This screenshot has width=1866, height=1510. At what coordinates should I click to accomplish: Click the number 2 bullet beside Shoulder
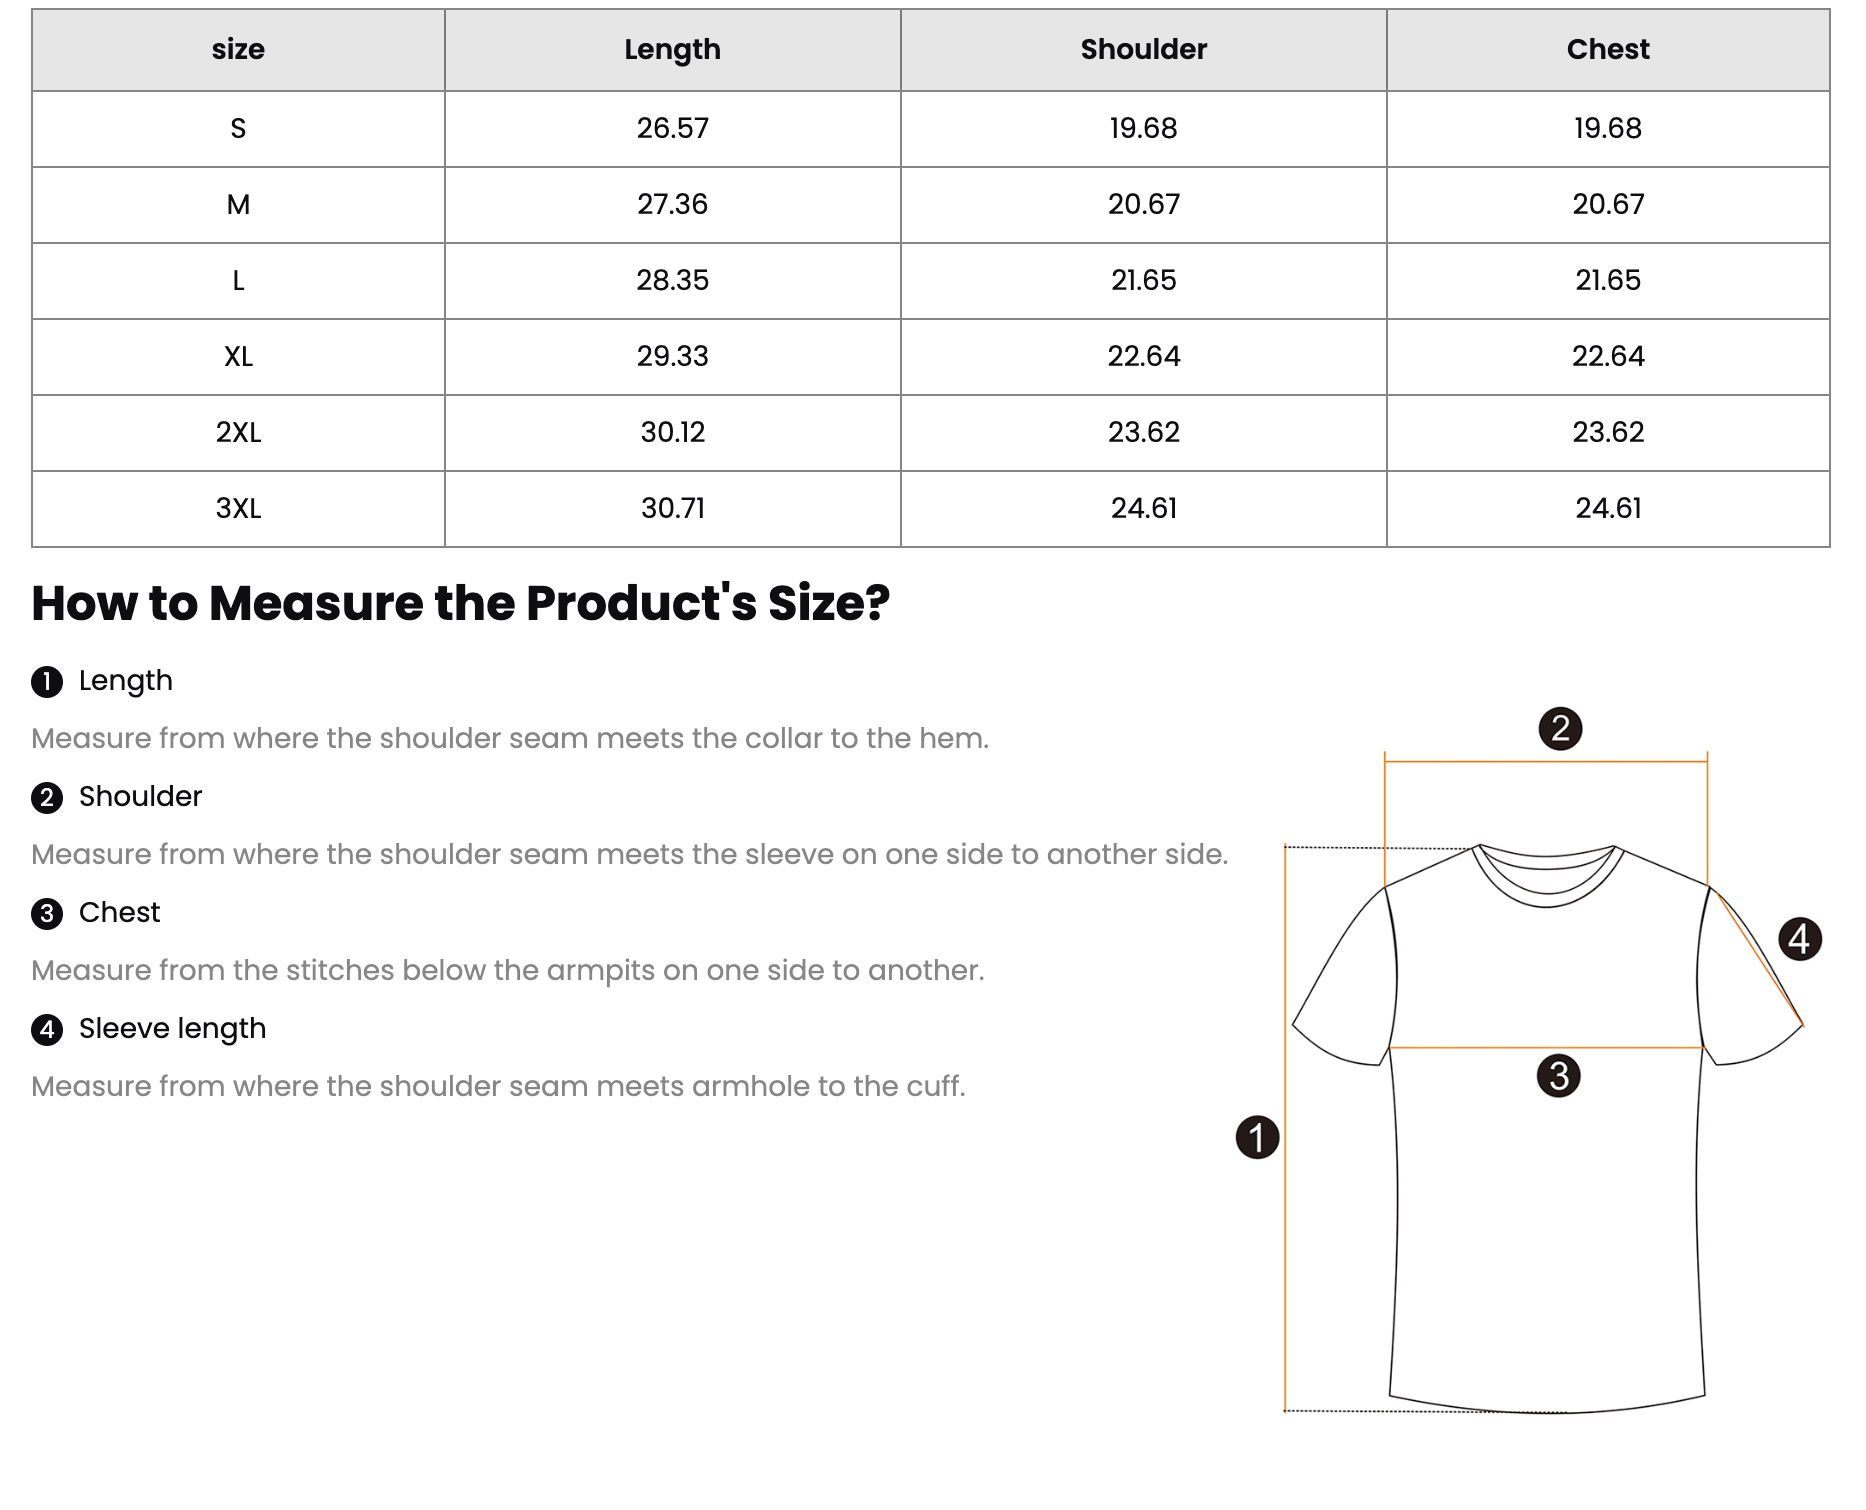click(47, 798)
